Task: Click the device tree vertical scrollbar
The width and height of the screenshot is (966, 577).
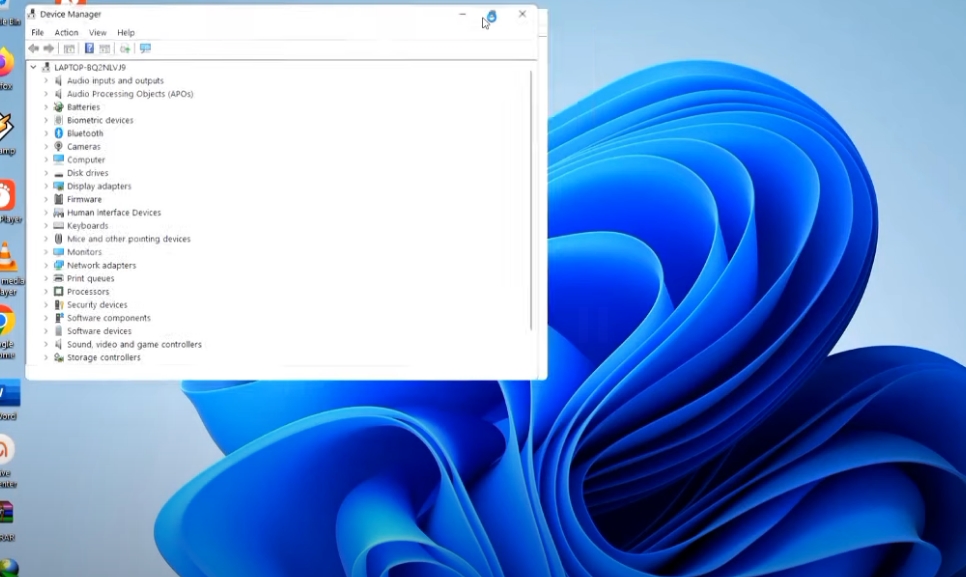Action: (531, 200)
